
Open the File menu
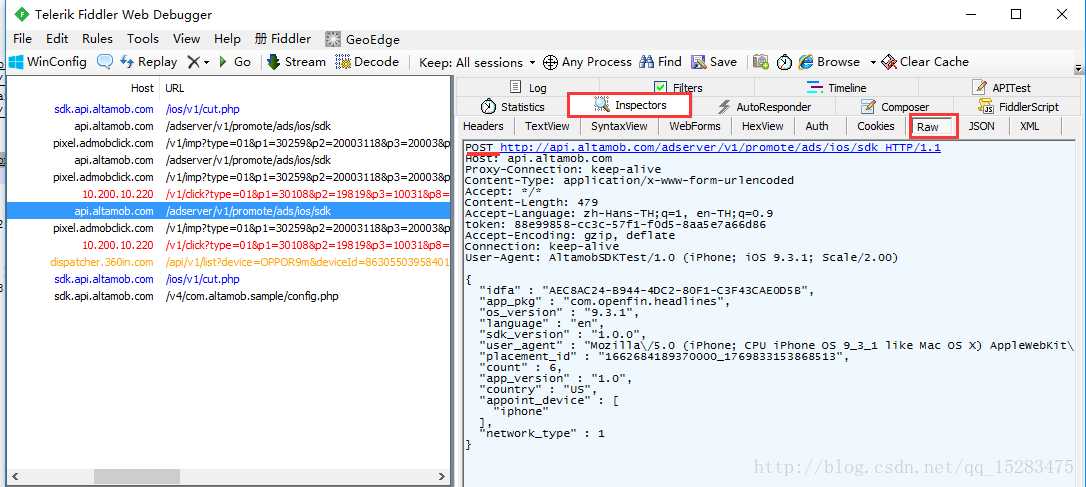click(22, 39)
